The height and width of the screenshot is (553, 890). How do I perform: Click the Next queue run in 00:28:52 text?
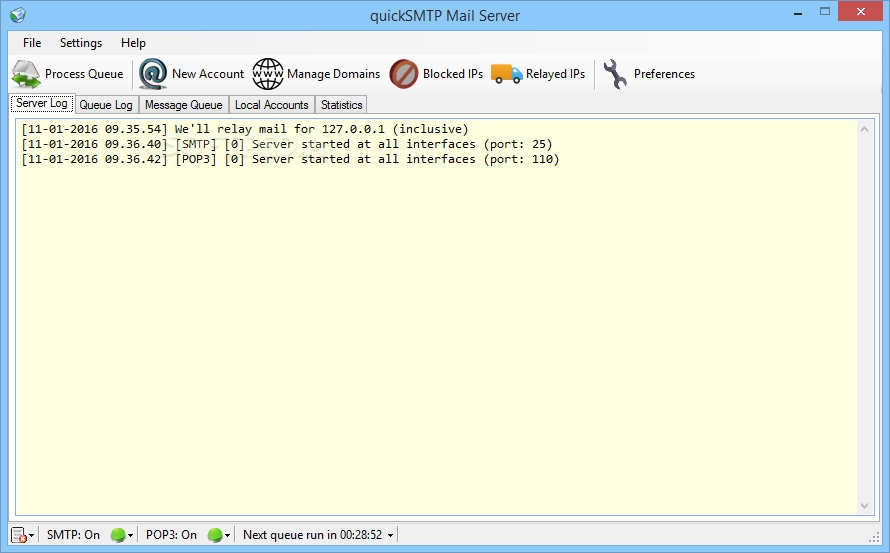(x=312, y=535)
